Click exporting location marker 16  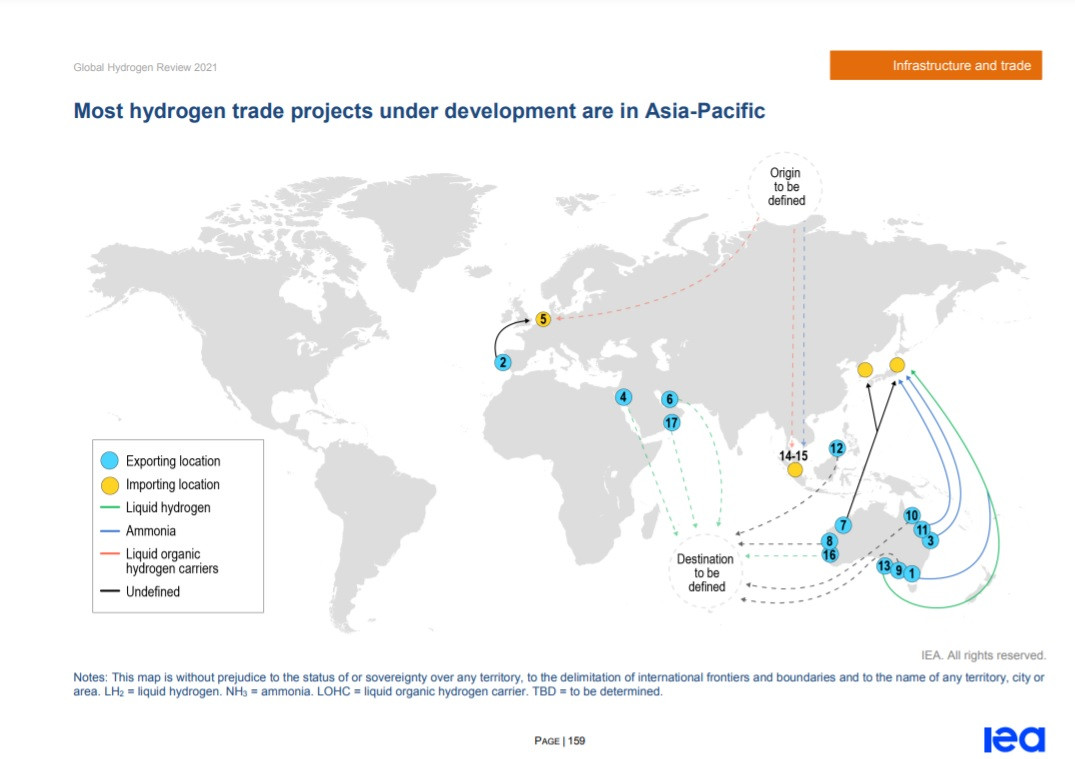pos(830,555)
